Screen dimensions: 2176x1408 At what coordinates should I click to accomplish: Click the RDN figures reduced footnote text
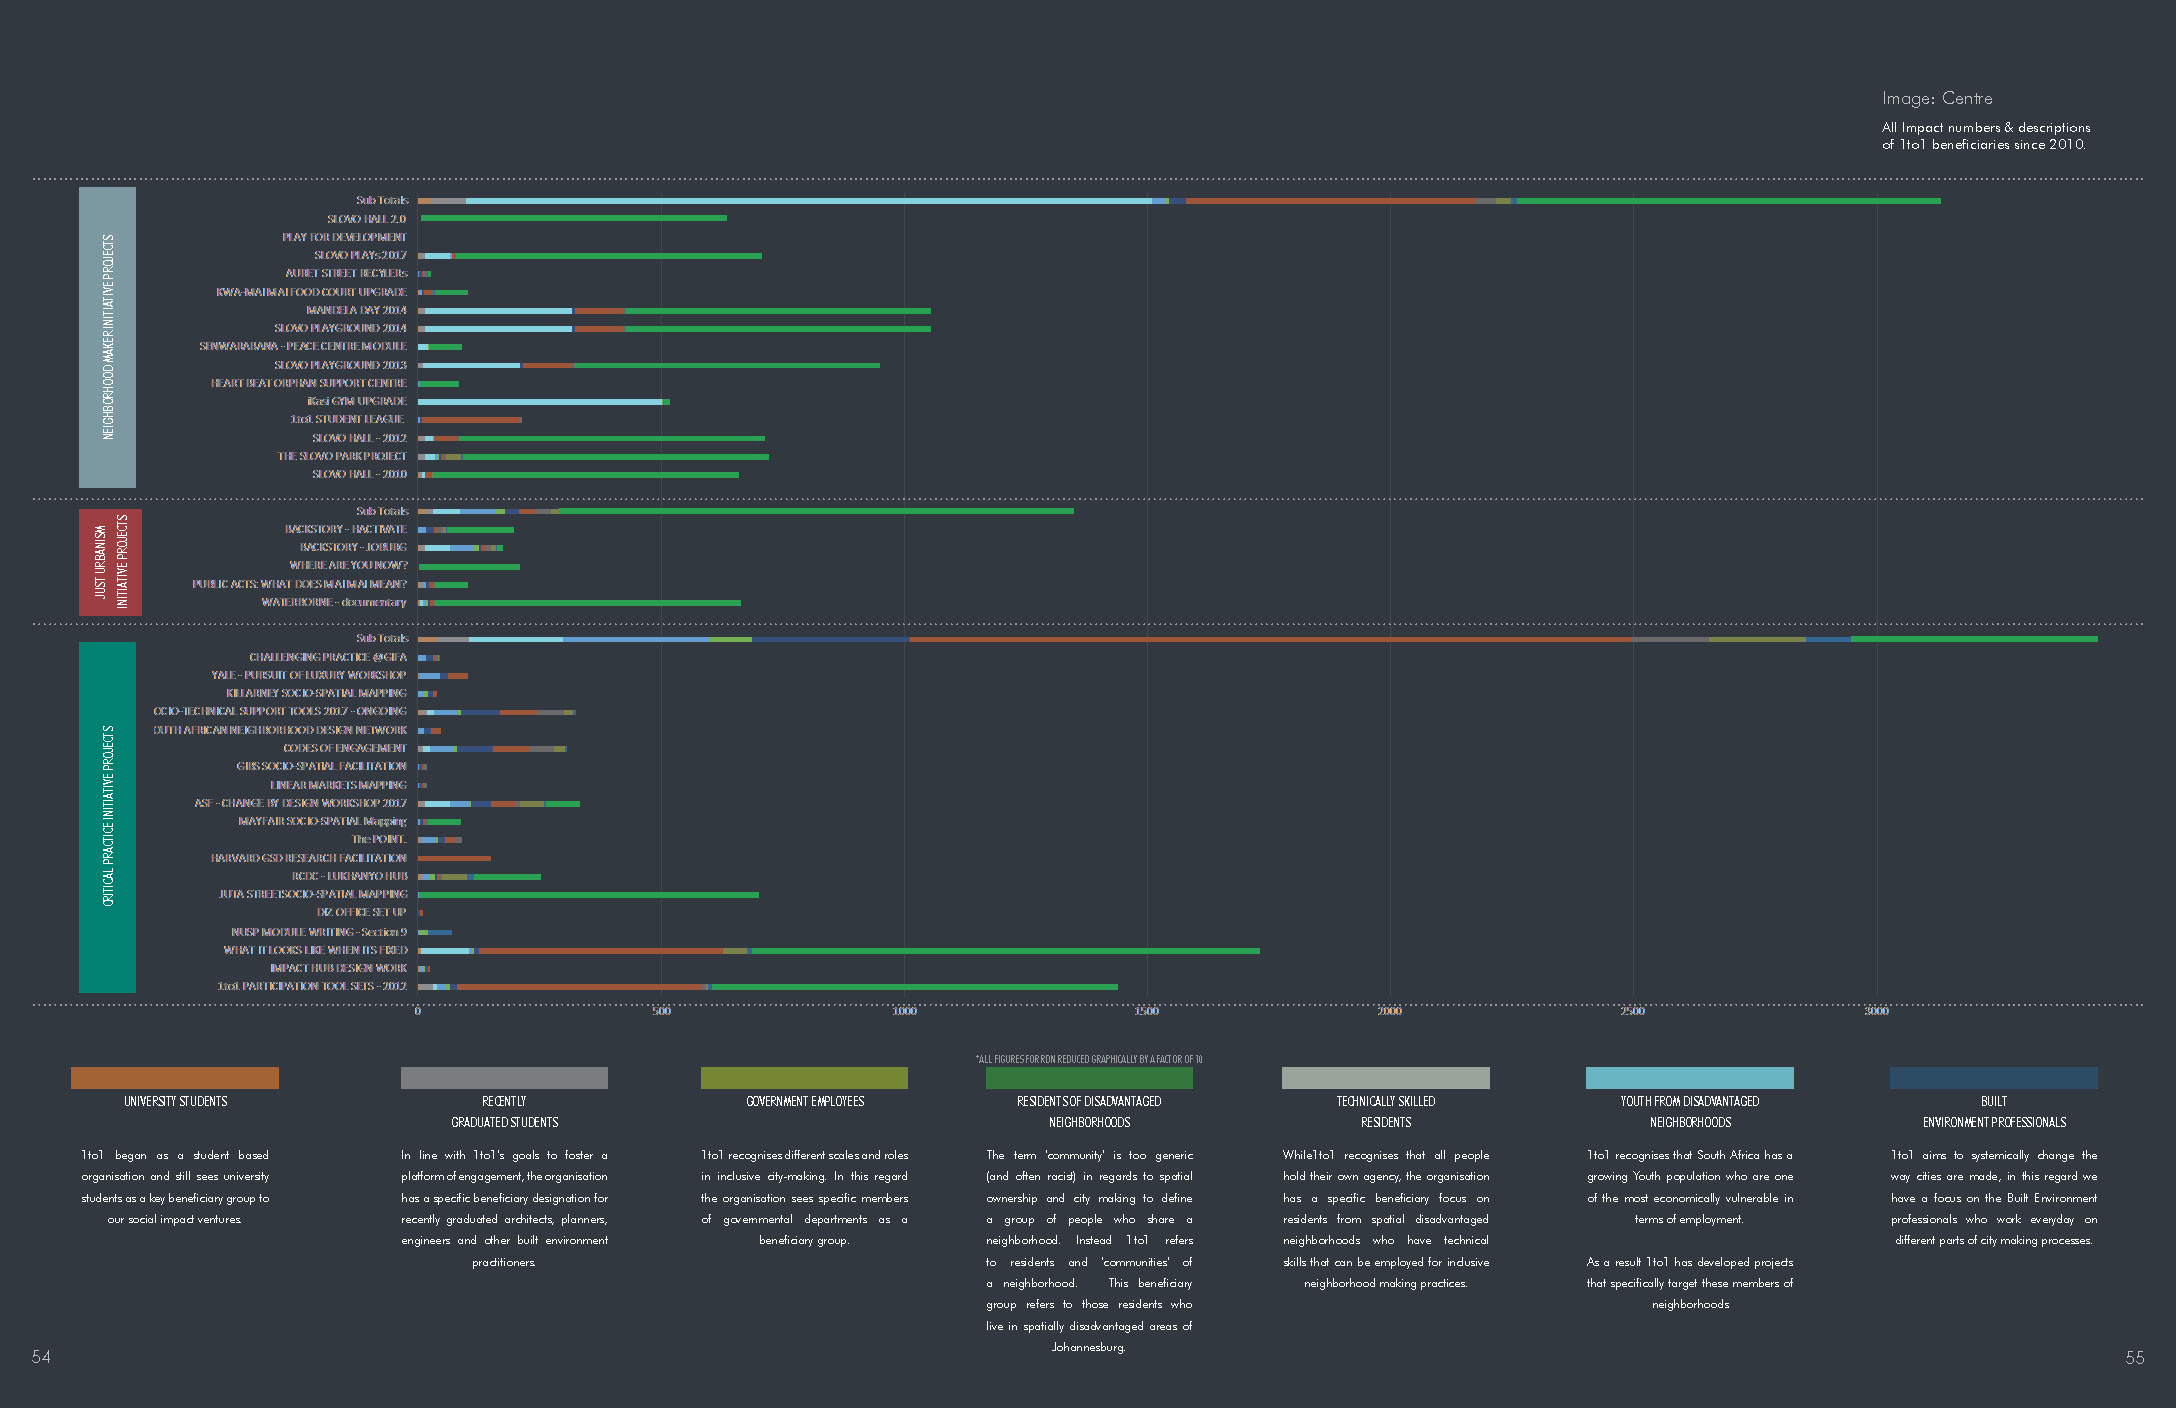point(1089,1059)
